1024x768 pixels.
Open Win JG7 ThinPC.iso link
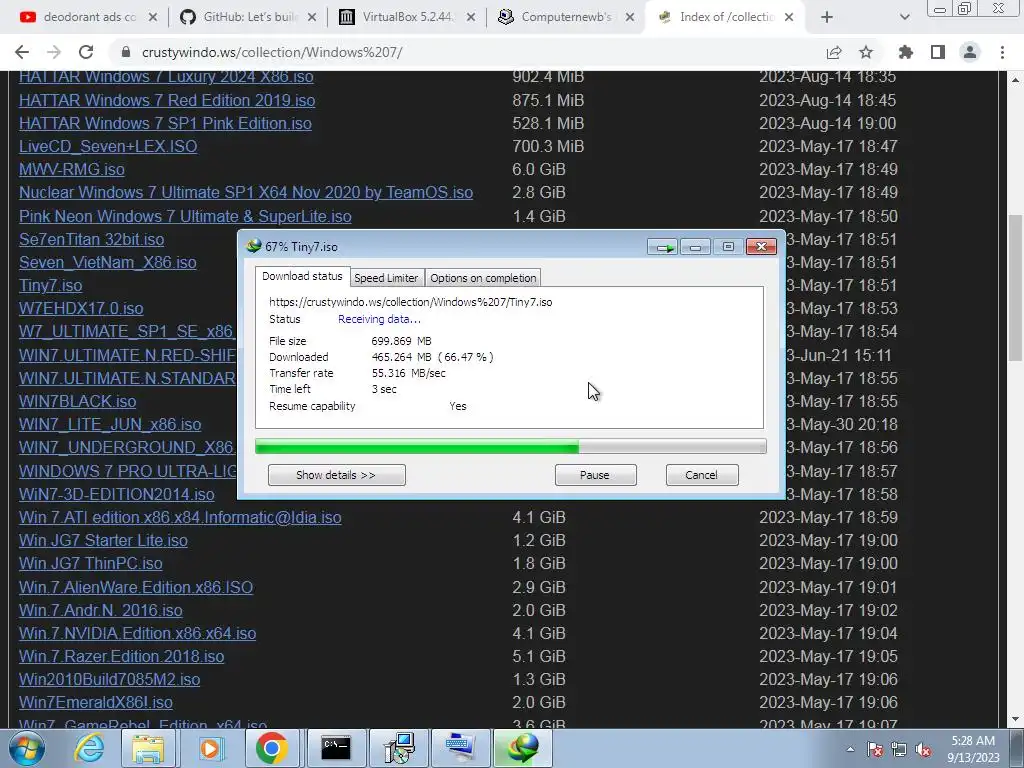pos(90,564)
